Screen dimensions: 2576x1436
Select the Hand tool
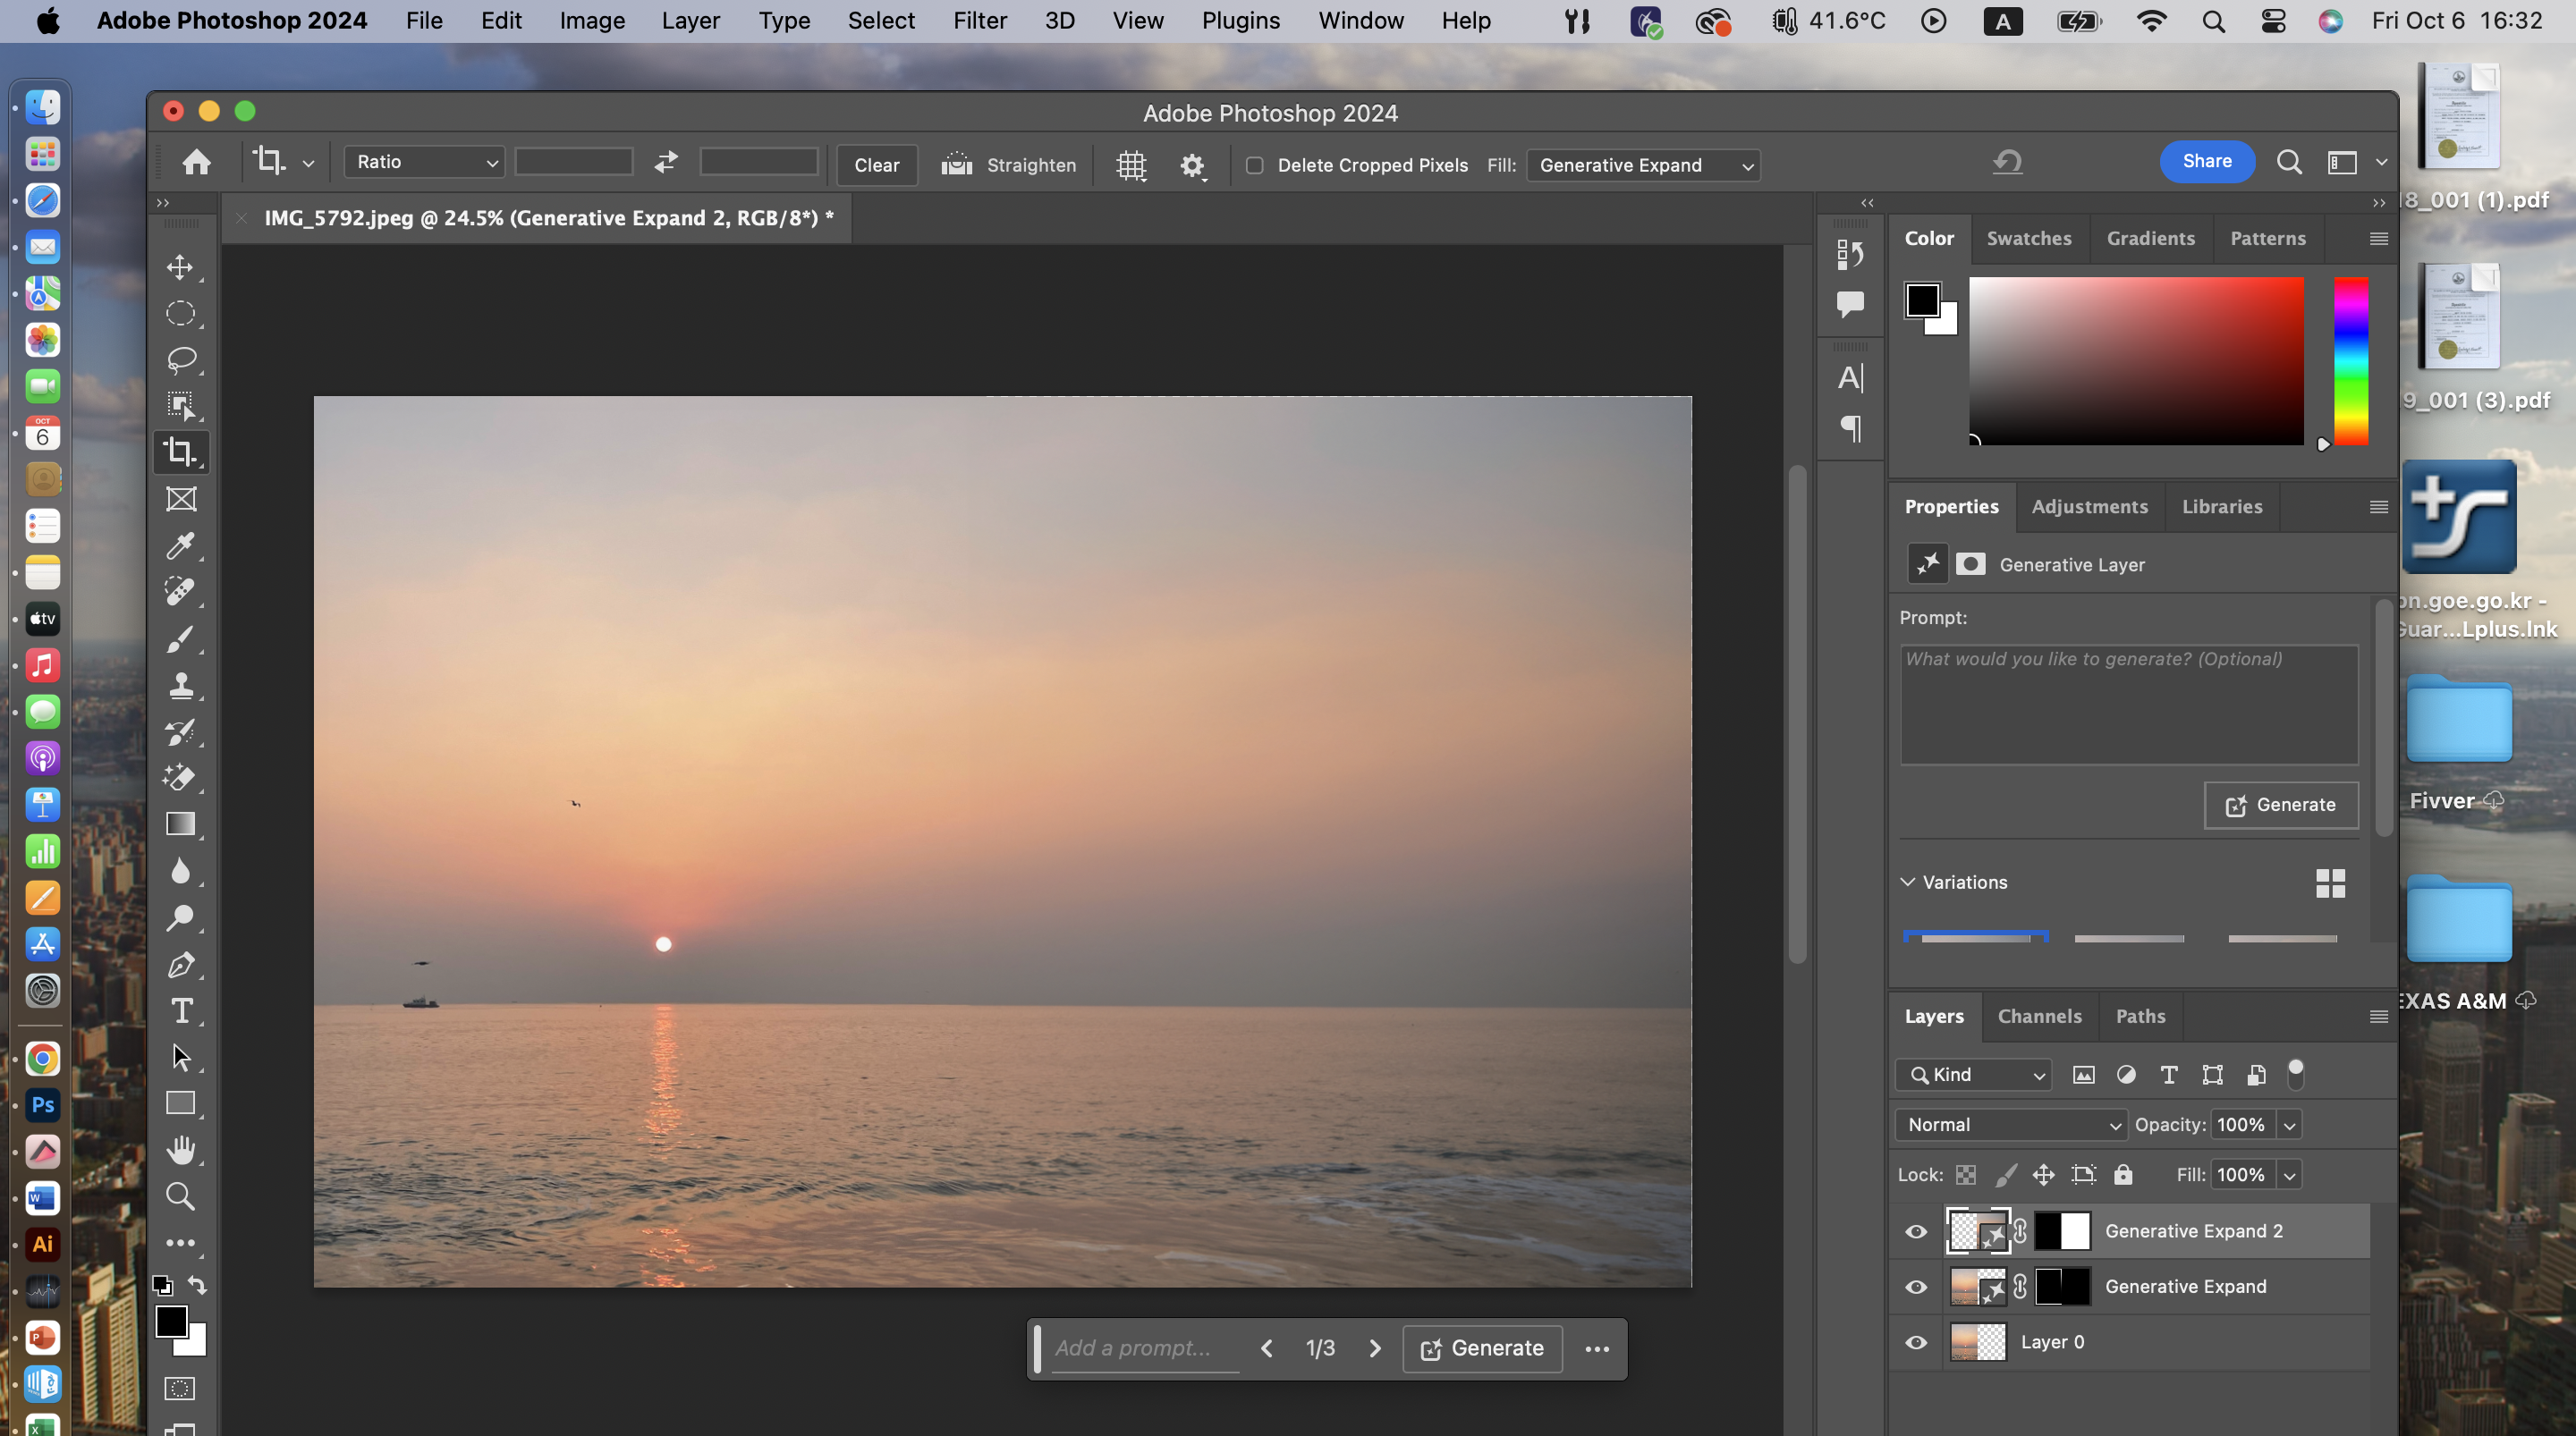(180, 1150)
